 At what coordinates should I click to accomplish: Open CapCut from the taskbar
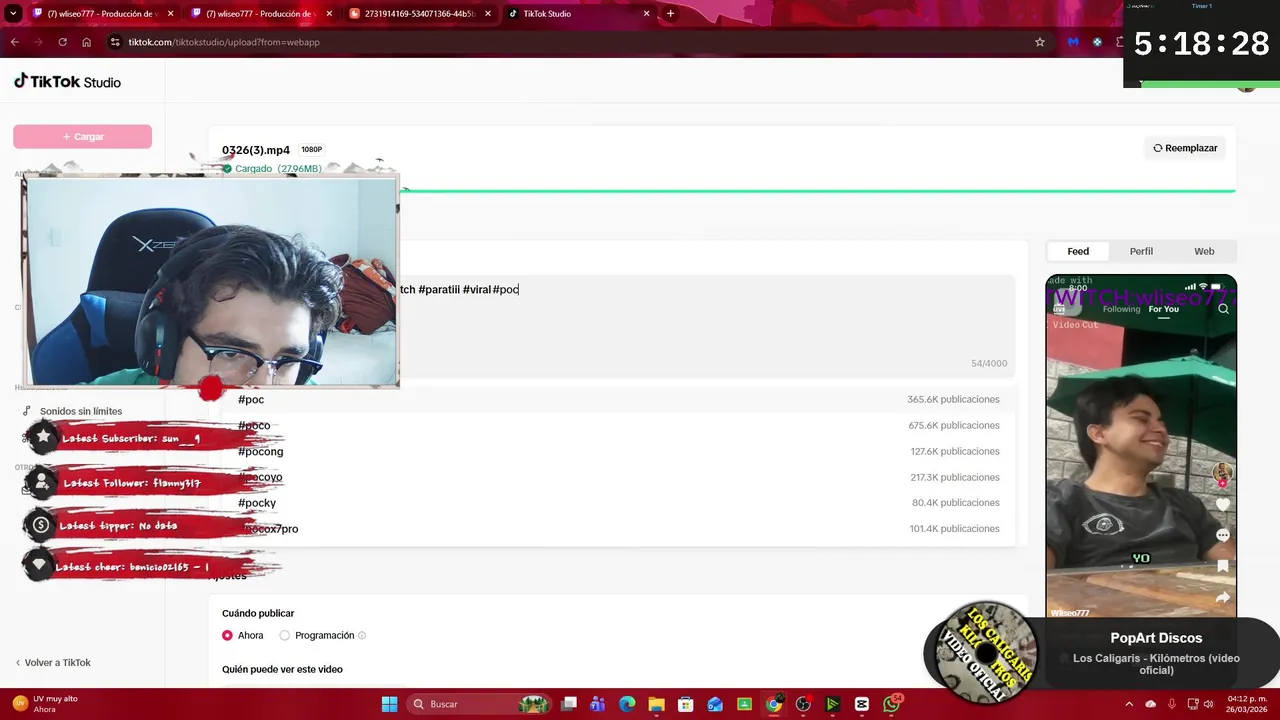click(862, 704)
